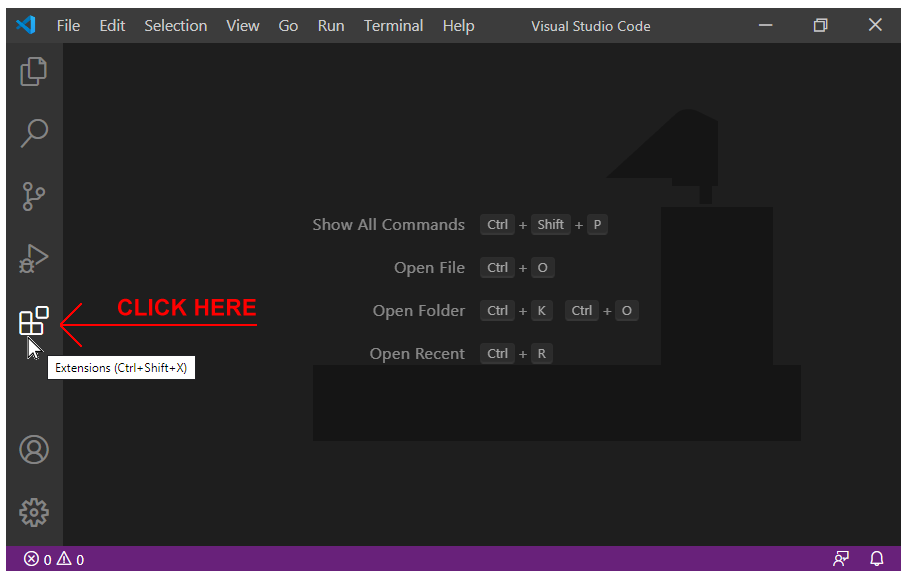Open the Terminal menu
Screen dimensions: 904x576
393,26
